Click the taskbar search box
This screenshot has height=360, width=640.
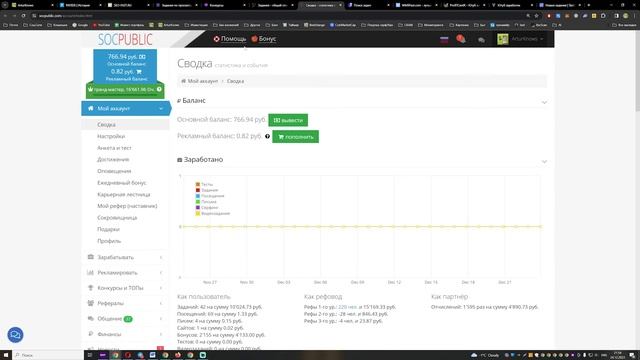click(48, 355)
